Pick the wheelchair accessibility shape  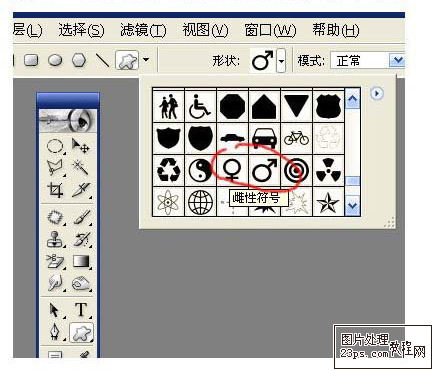pyautogui.click(x=200, y=106)
